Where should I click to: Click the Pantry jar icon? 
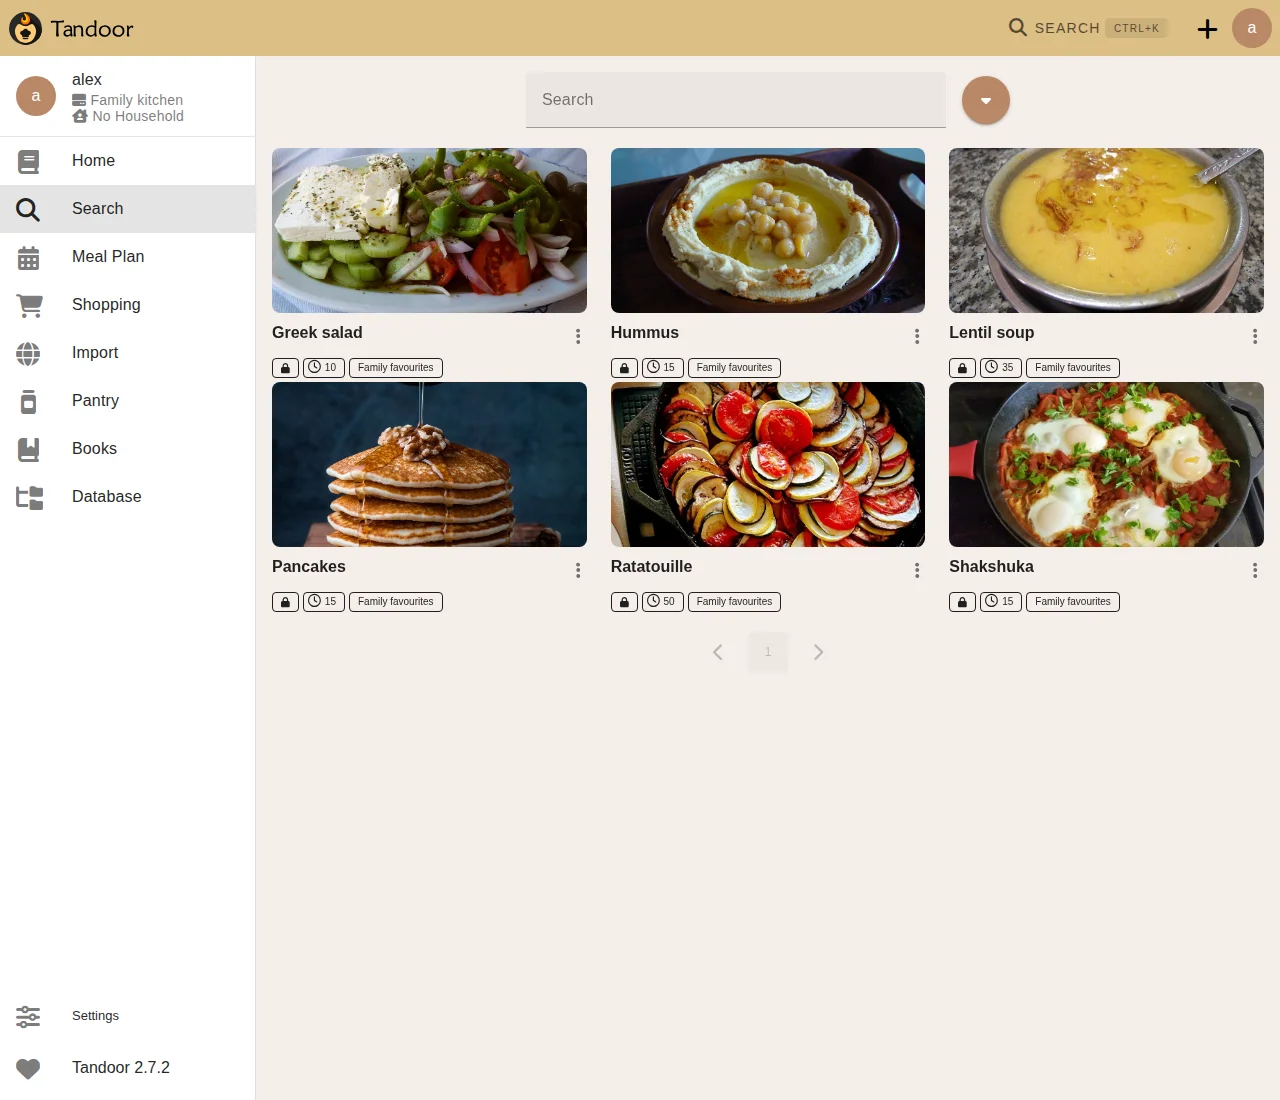(29, 401)
